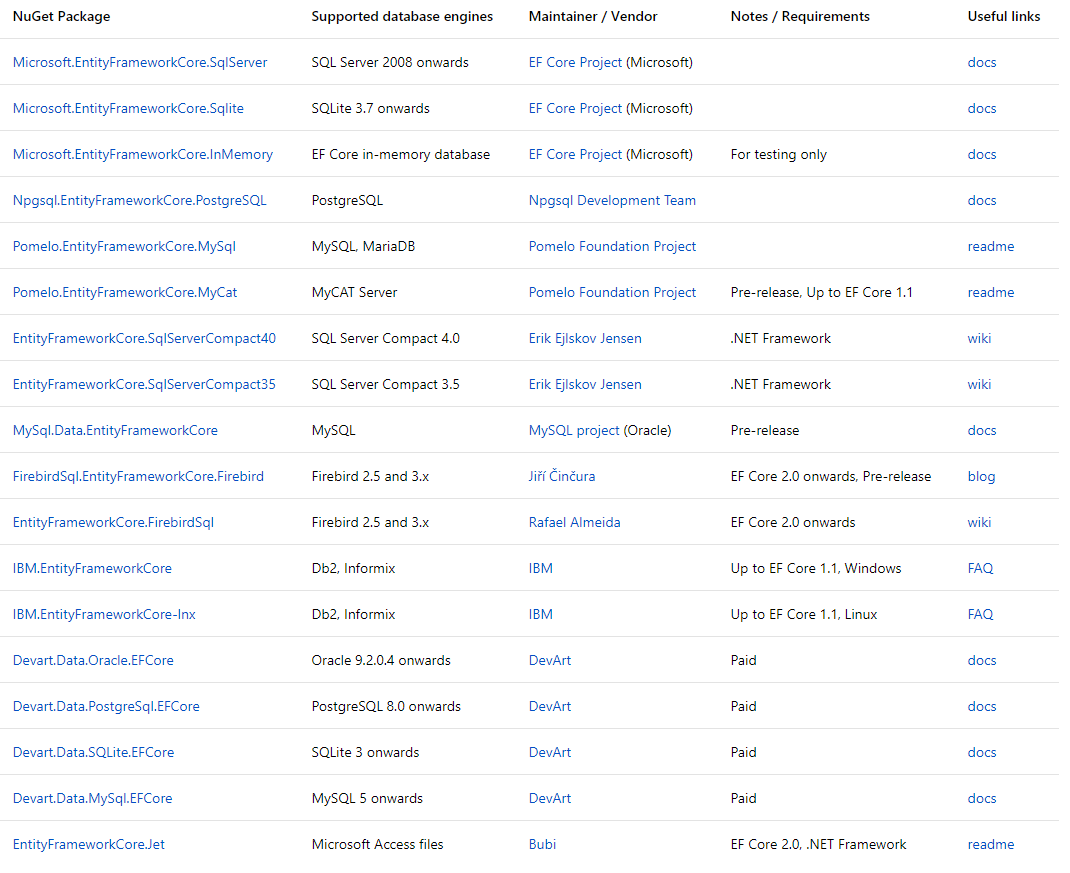Open DevArt vendor link for MySQL 5 row
The width and height of the screenshot is (1070, 873).
pos(550,798)
